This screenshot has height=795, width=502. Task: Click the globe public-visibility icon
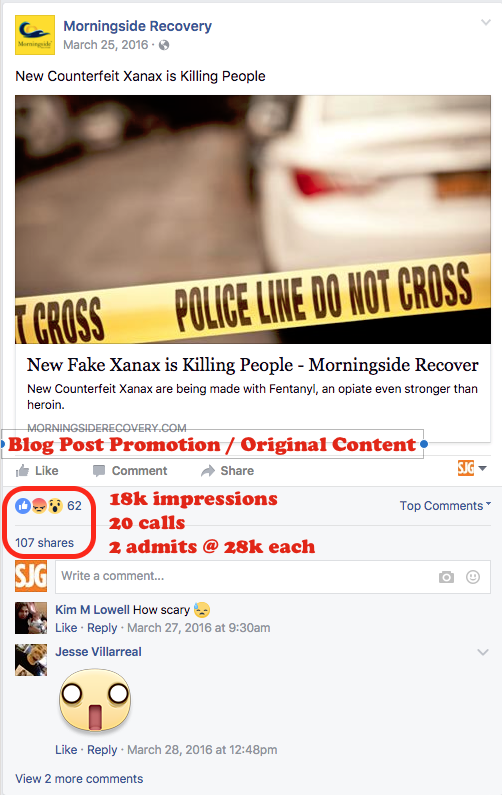coord(164,45)
